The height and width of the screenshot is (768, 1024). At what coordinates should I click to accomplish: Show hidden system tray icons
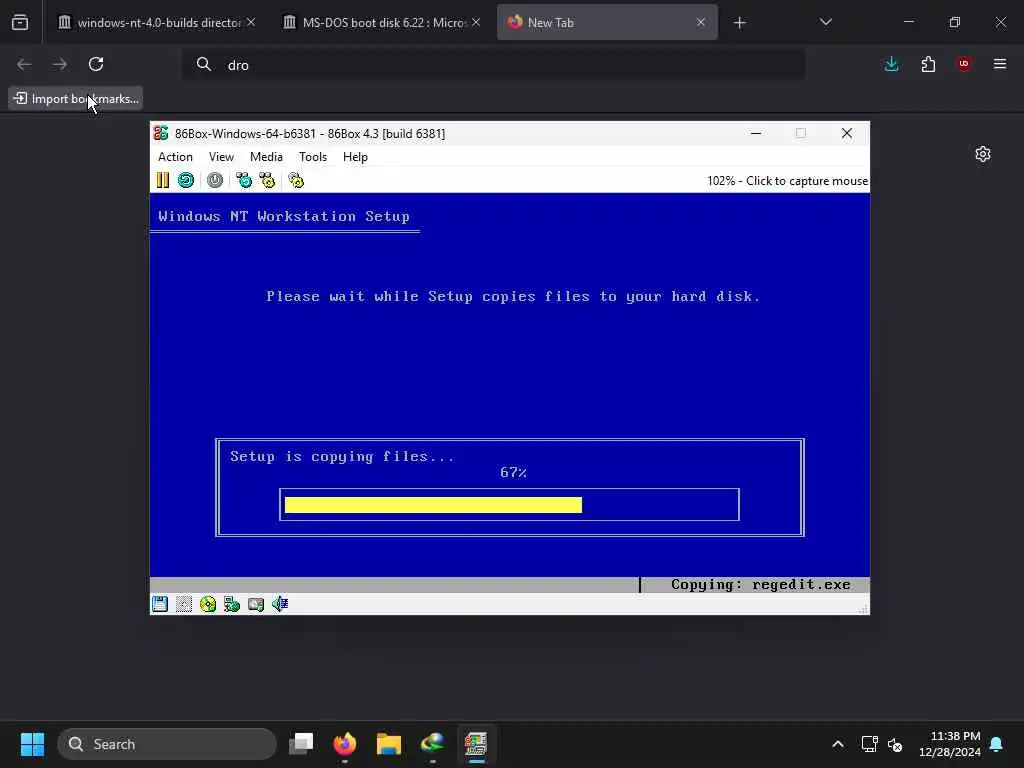pyautogui.click(x=838, y=744)
